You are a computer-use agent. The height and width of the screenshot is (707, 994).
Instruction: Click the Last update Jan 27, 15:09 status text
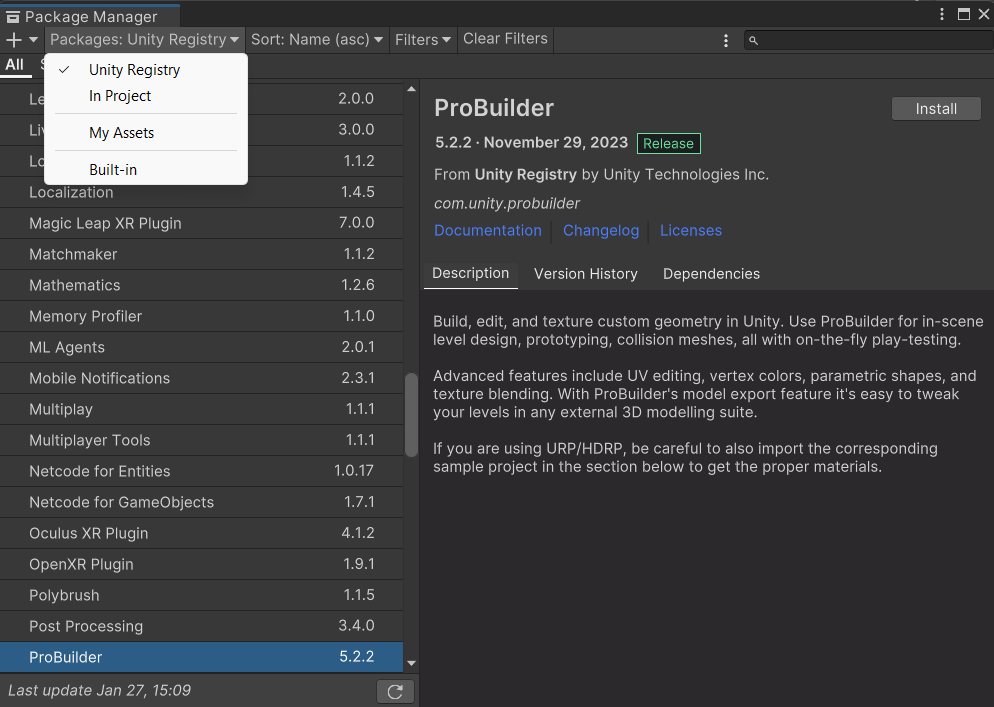coord(100,691)
